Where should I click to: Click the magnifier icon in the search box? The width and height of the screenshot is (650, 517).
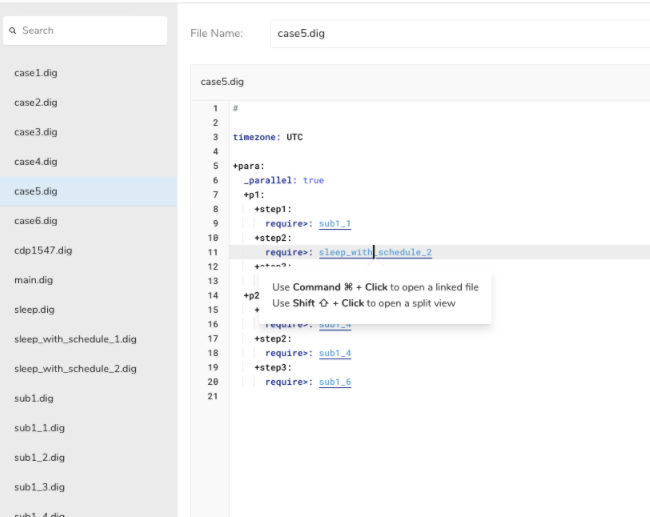[14, 31]
